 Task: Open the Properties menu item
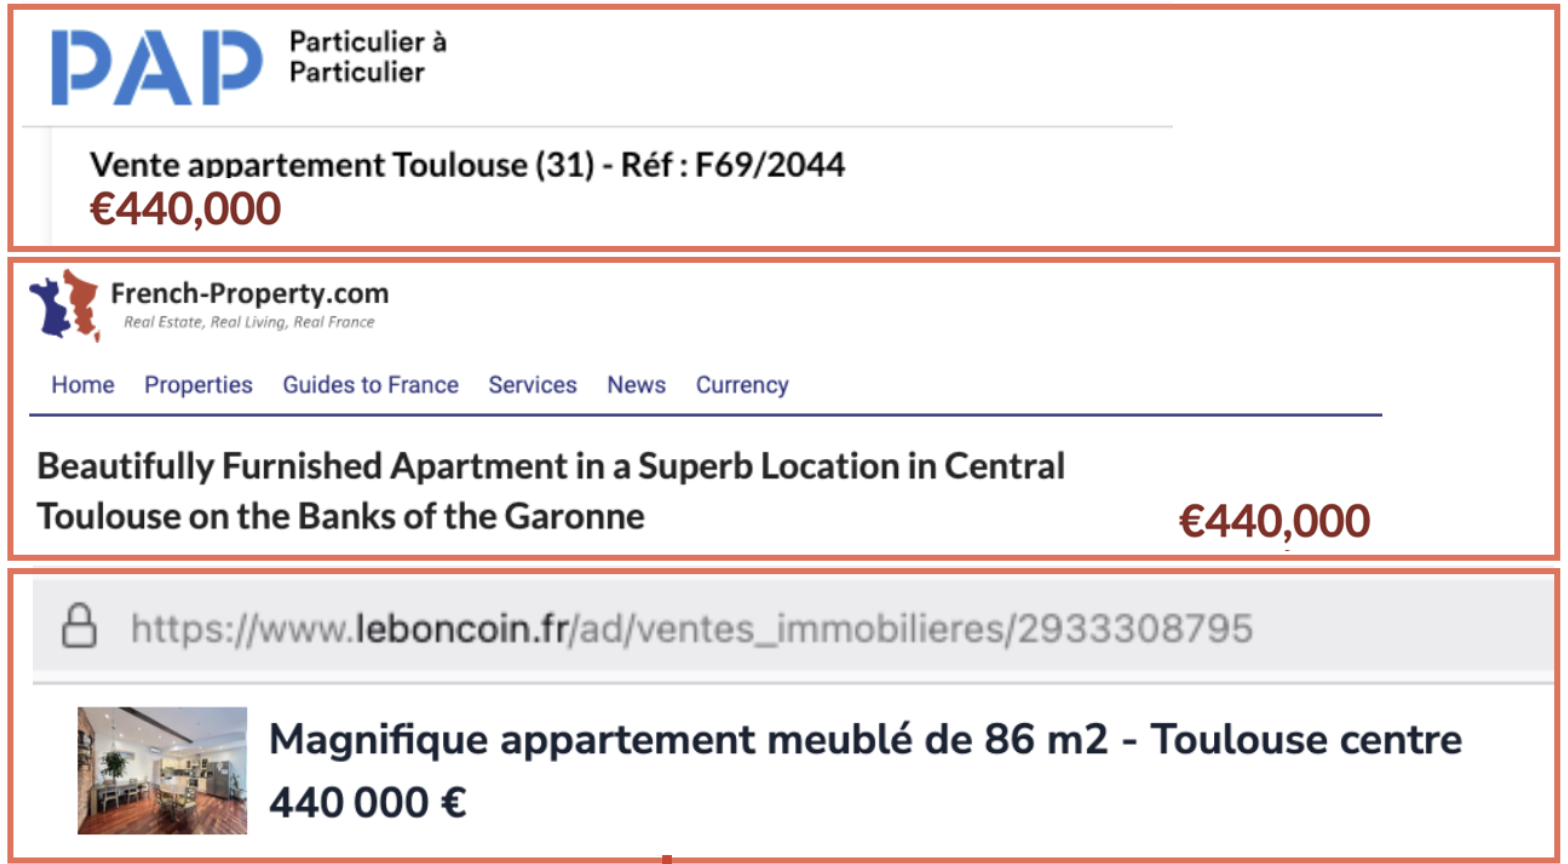[x=198, y=385]
